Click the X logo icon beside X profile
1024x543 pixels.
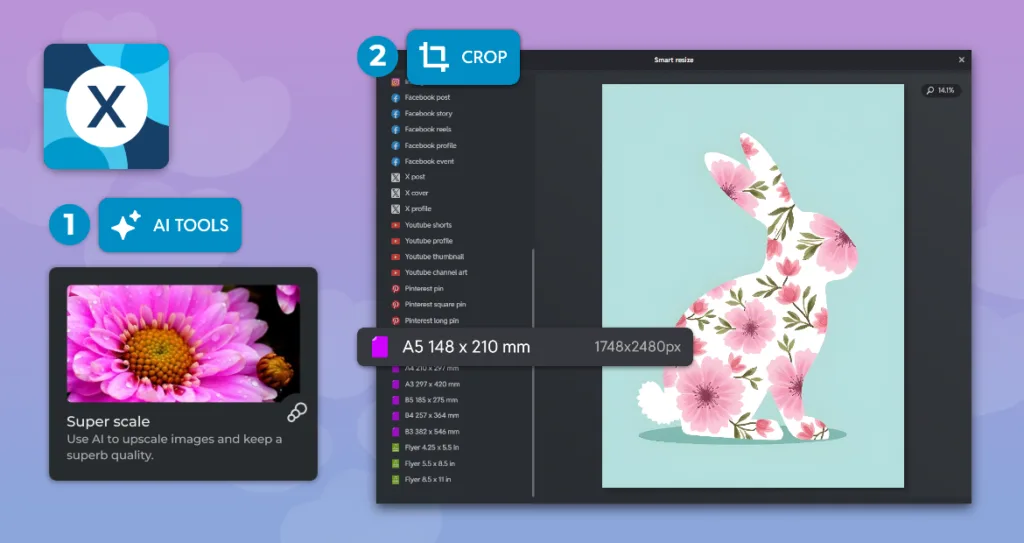(395, 209)
